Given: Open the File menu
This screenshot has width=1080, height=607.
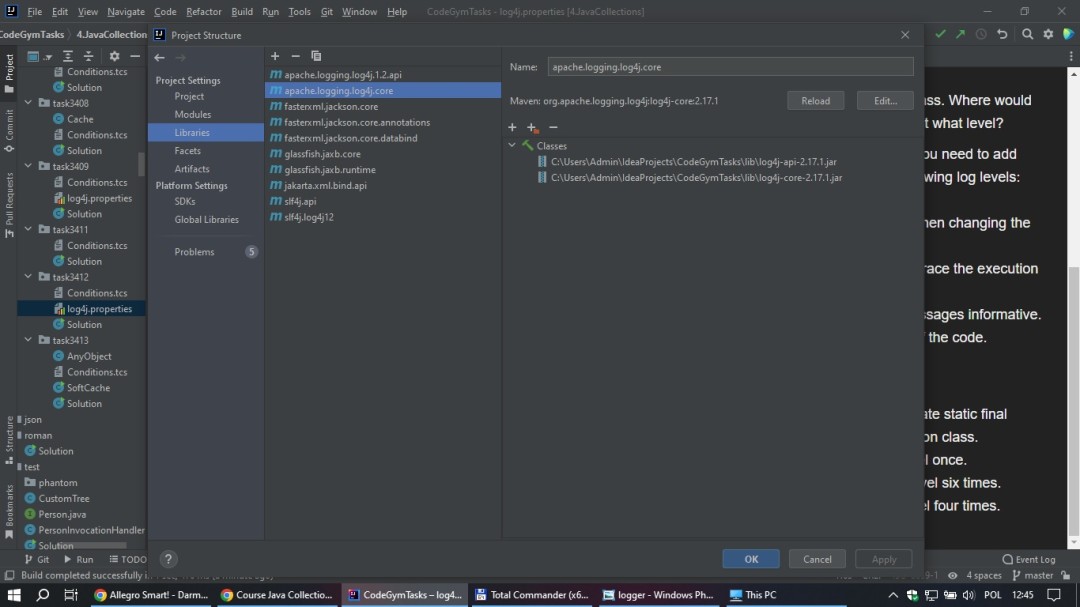Looking at the screenshot, I should click(x=34, y=12).
